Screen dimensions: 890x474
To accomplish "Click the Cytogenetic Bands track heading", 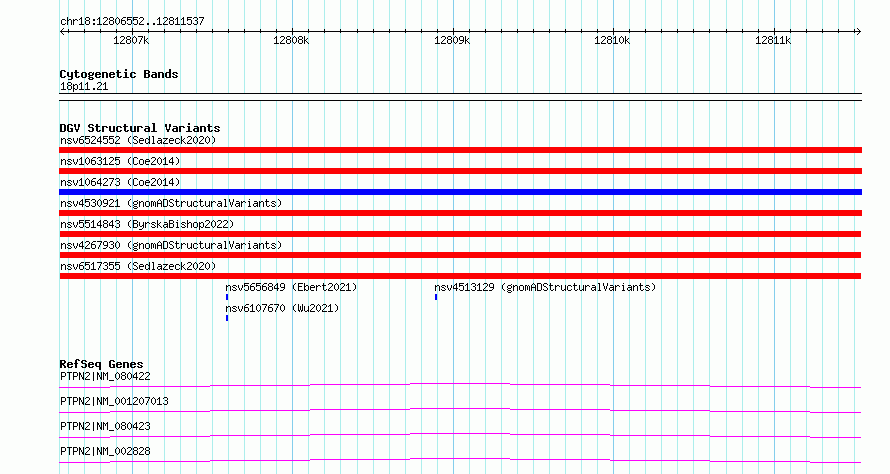I will tap(119, 74).
